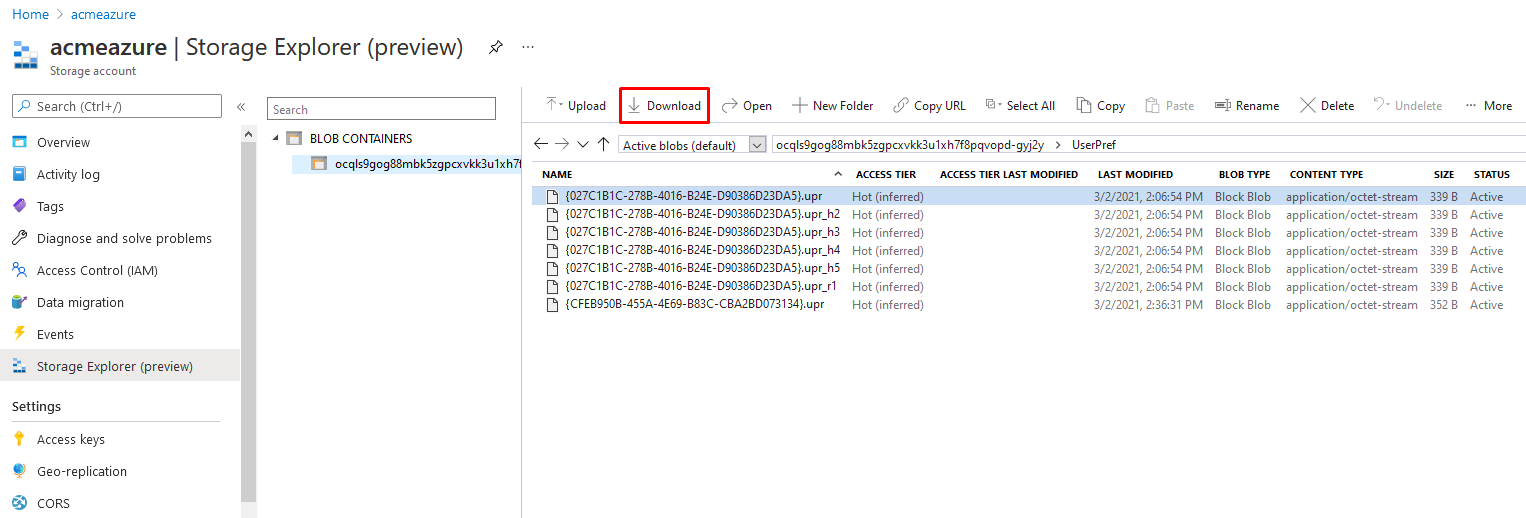Click the Upload toolbar button

coord(576,106)
